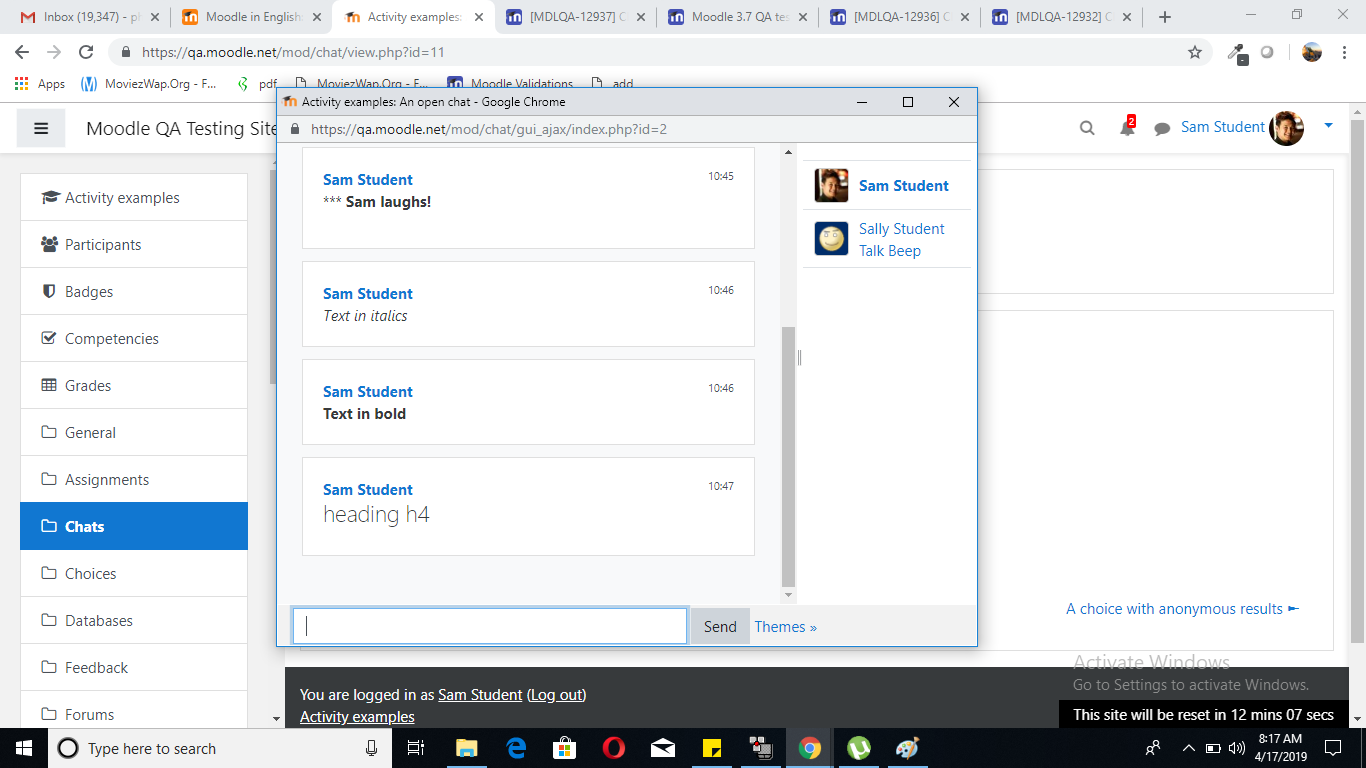The image size is (1366, 768).
Task: Switch to the MDLQA-12937 tab
Action: click(575, 17)
